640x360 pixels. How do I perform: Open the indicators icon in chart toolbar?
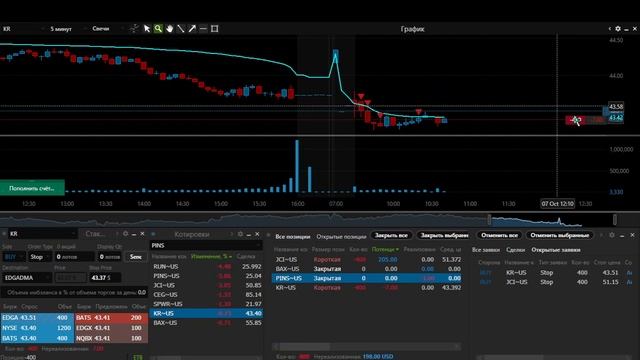pyautogui.click(x=134, y=29)
